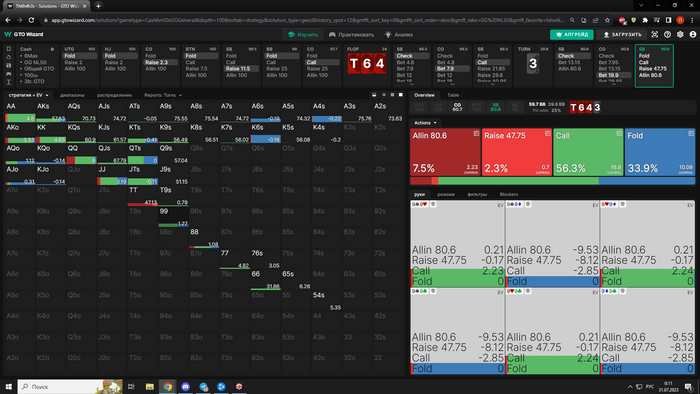Click the gamepad practice icon in left sidebar
This screenshot has height=394, width=700.
click(x=8, y=74)
